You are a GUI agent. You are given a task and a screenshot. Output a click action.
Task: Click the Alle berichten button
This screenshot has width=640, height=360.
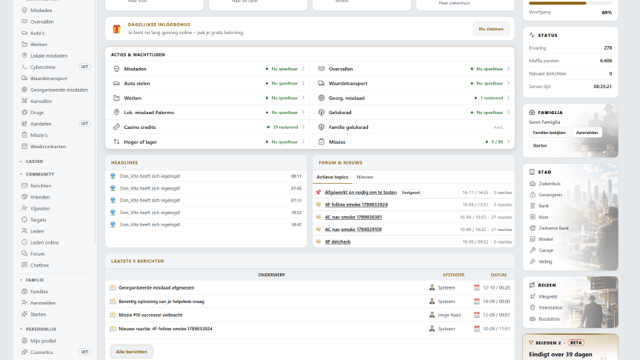131,351
